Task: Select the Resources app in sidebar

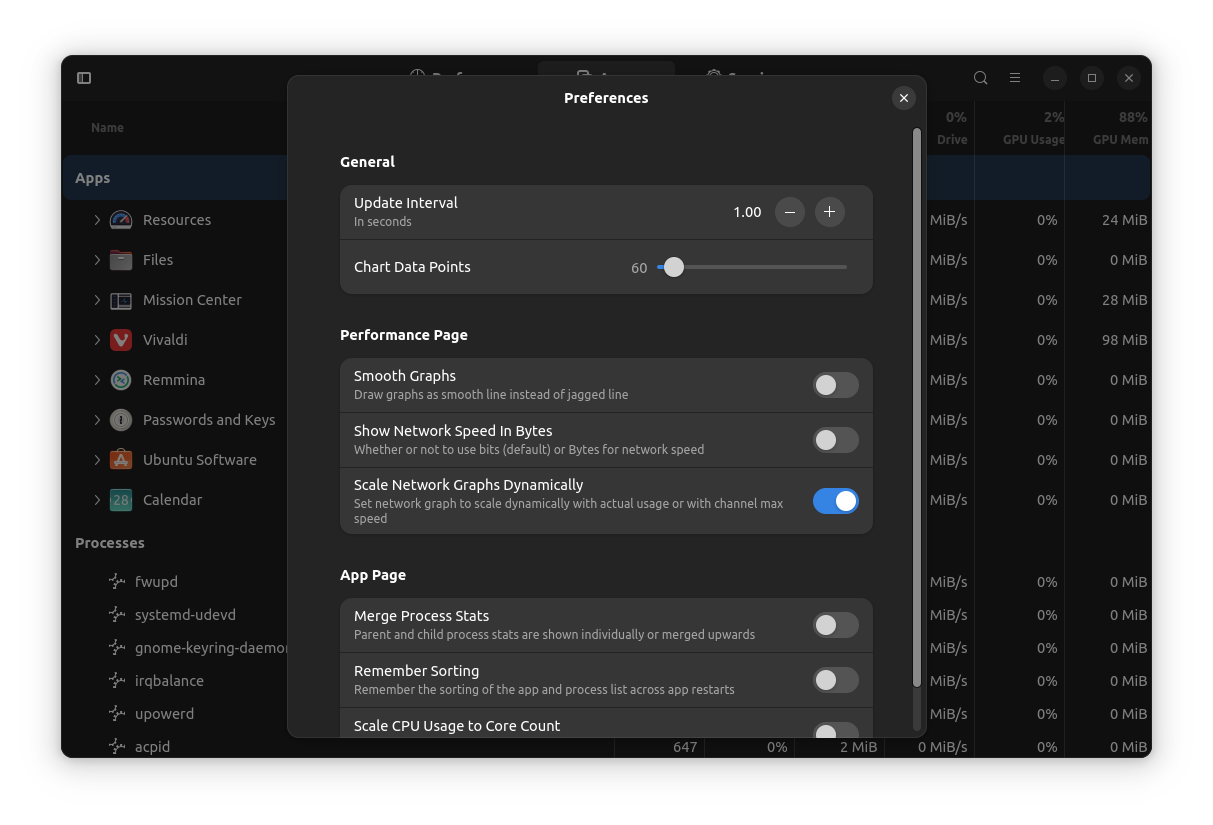Action: 176,219
